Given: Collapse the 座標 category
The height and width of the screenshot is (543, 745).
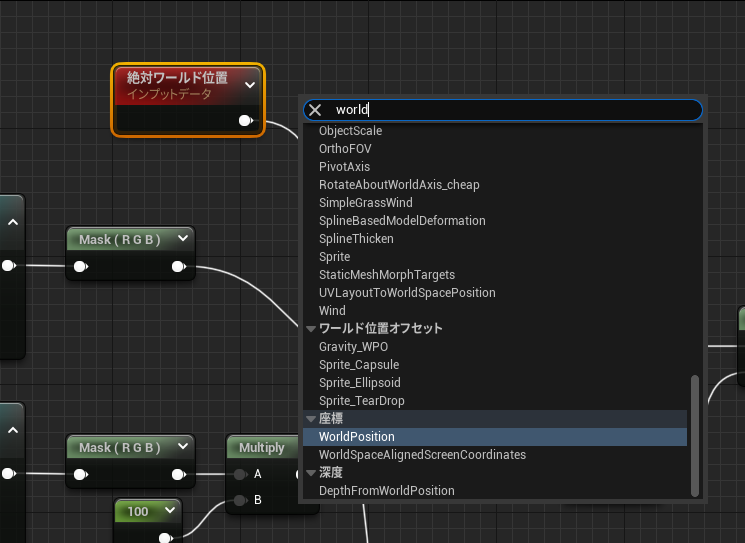Looking at the screenshot, I should [311, 419].
